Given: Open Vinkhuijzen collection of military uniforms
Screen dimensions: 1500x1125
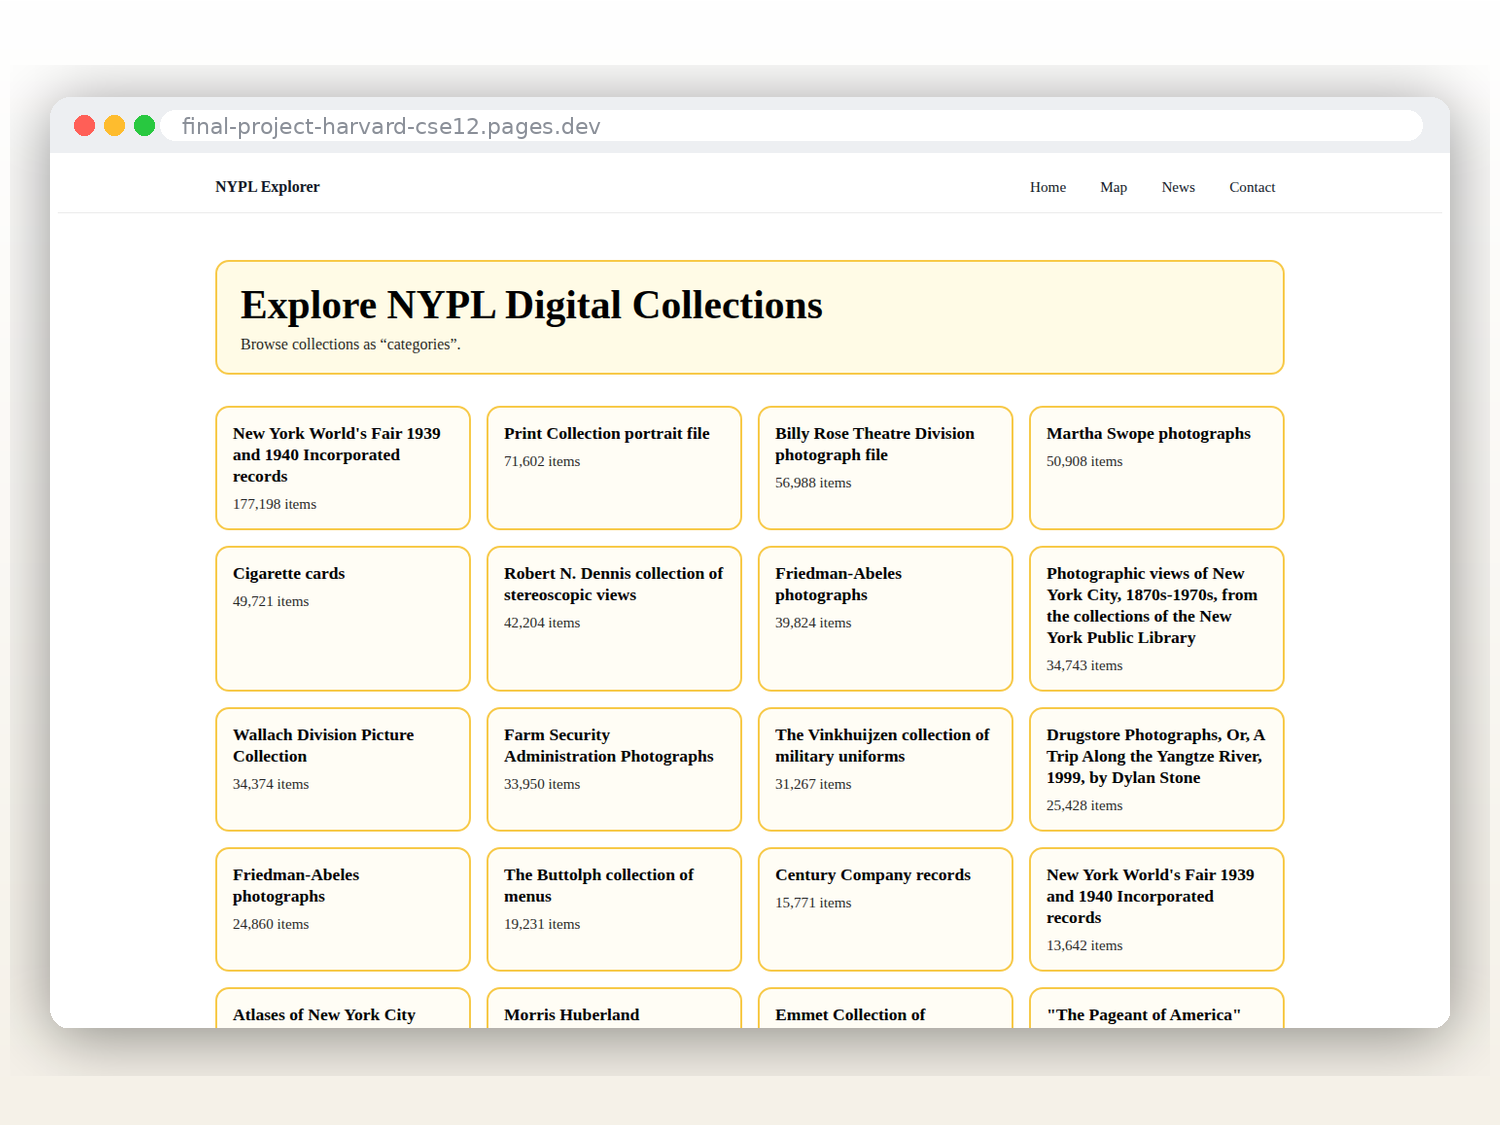Looking at the screenshot, I should click(x=885, y=769).
